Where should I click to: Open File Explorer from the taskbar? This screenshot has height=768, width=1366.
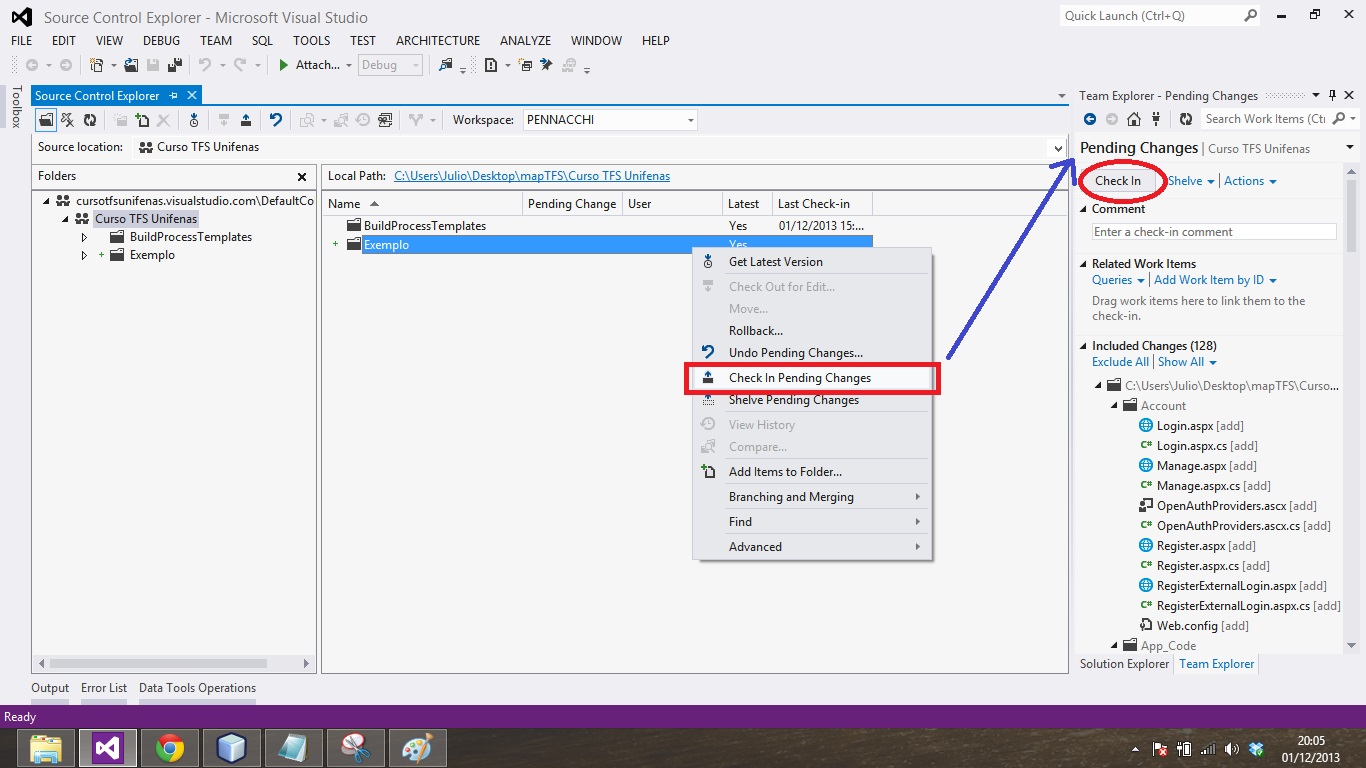tap(46, 748)
